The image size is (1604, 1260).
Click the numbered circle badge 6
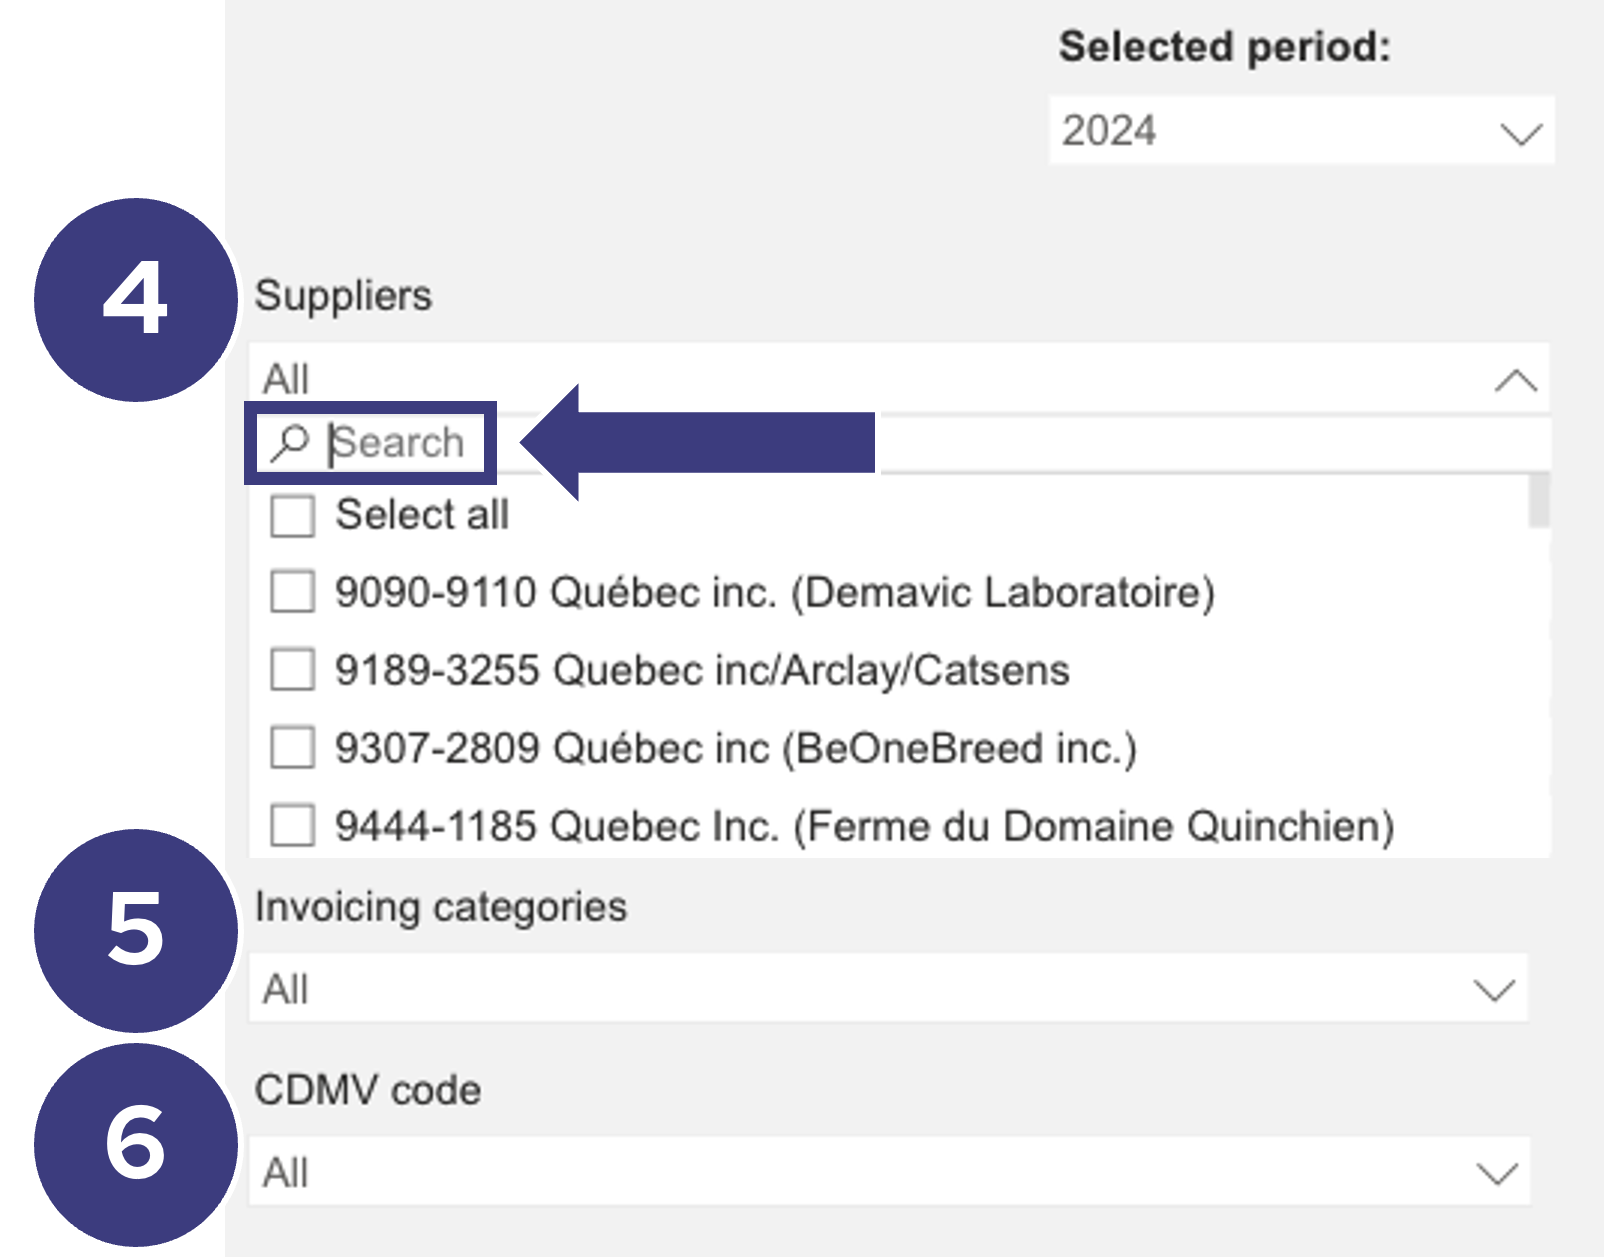pos(136,1144)
